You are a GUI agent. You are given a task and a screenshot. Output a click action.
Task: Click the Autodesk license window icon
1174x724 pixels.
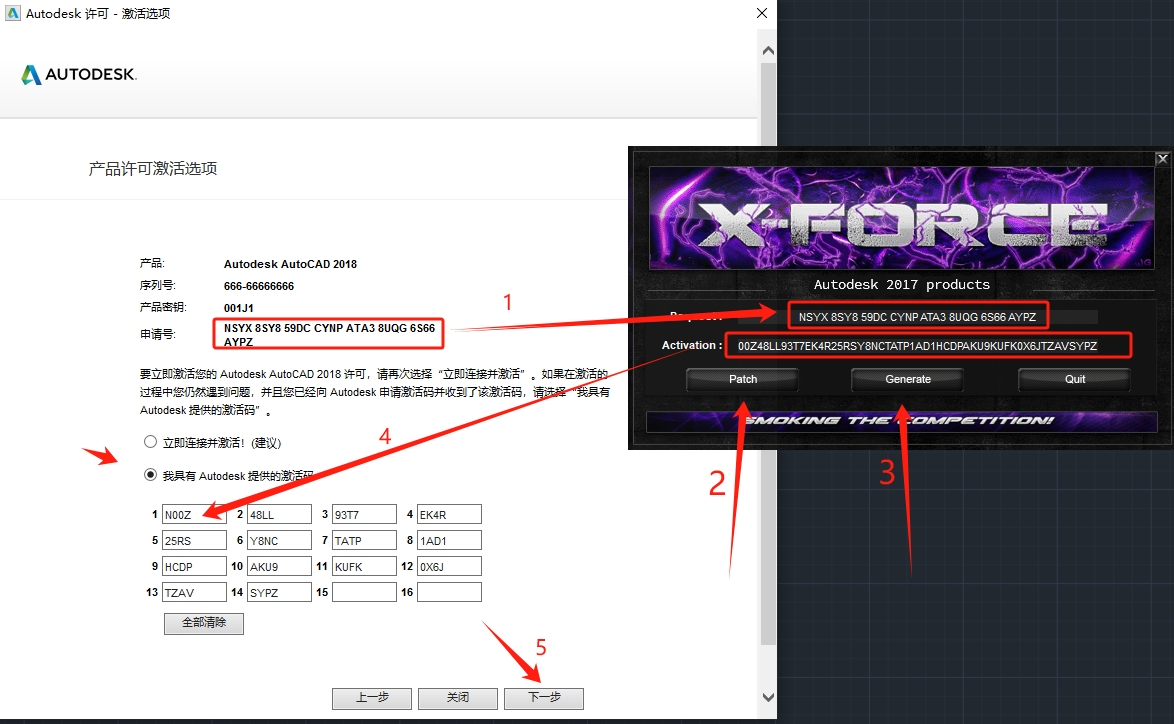coord(14,13)
